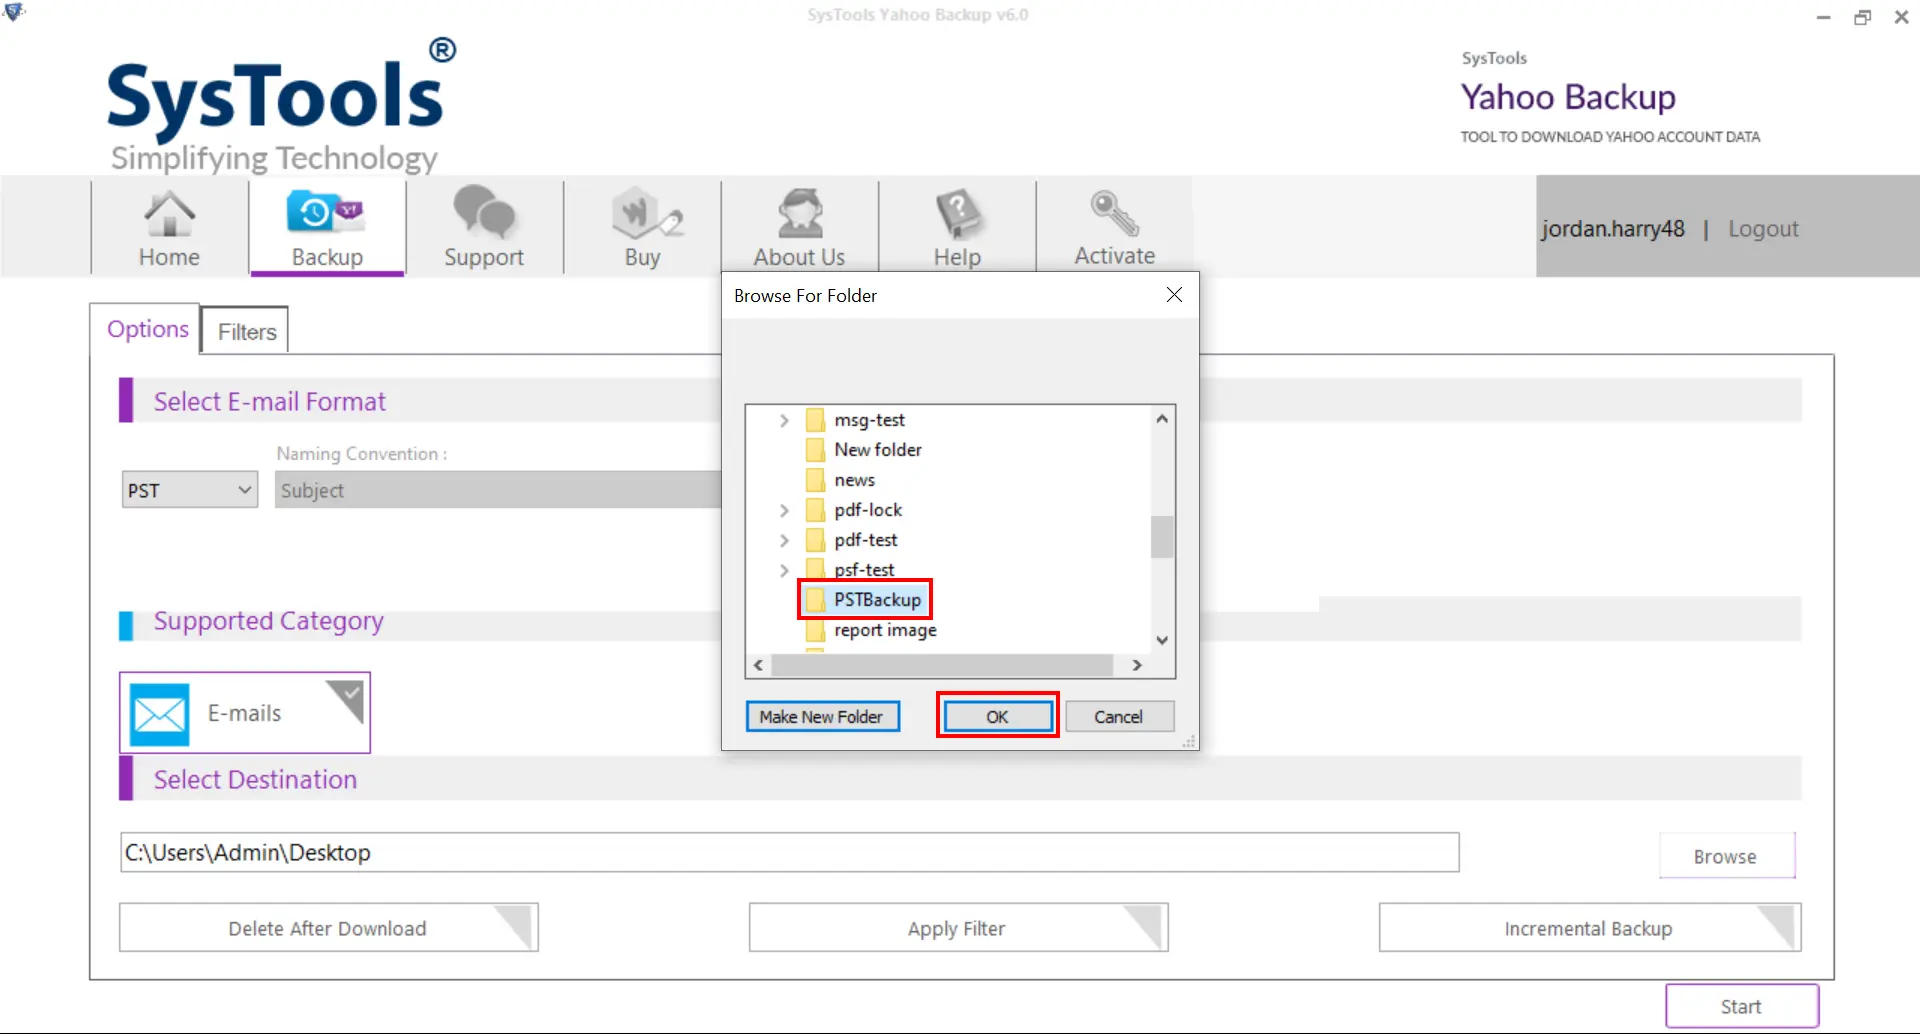1920x1034 pixels.
Task: Expand the pdf-lock folder
Action: (x=784, y=510)
